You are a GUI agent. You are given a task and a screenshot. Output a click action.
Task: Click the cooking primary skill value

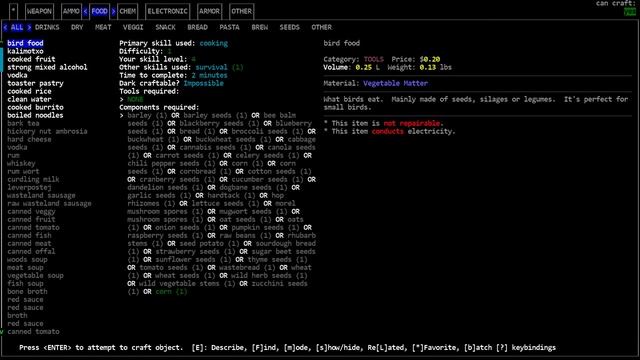click(213, 43)
